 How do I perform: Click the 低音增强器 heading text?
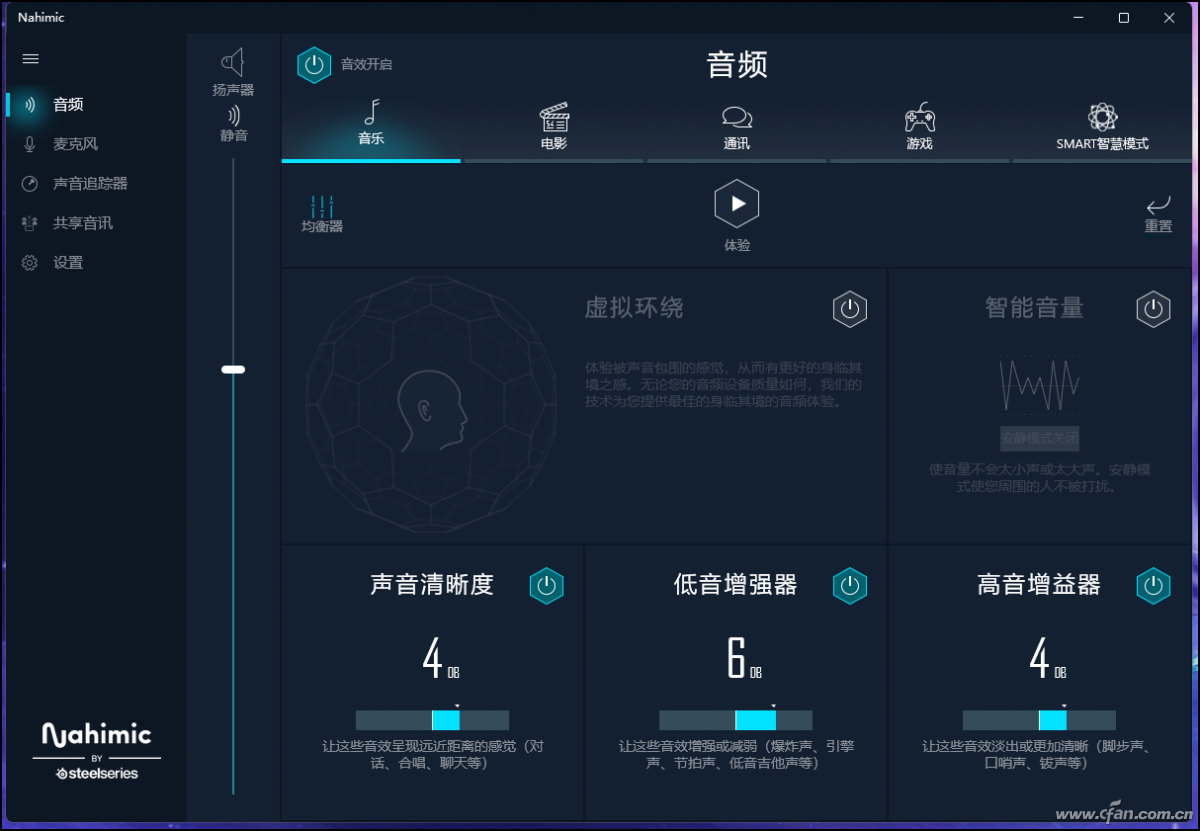[736, 585]
